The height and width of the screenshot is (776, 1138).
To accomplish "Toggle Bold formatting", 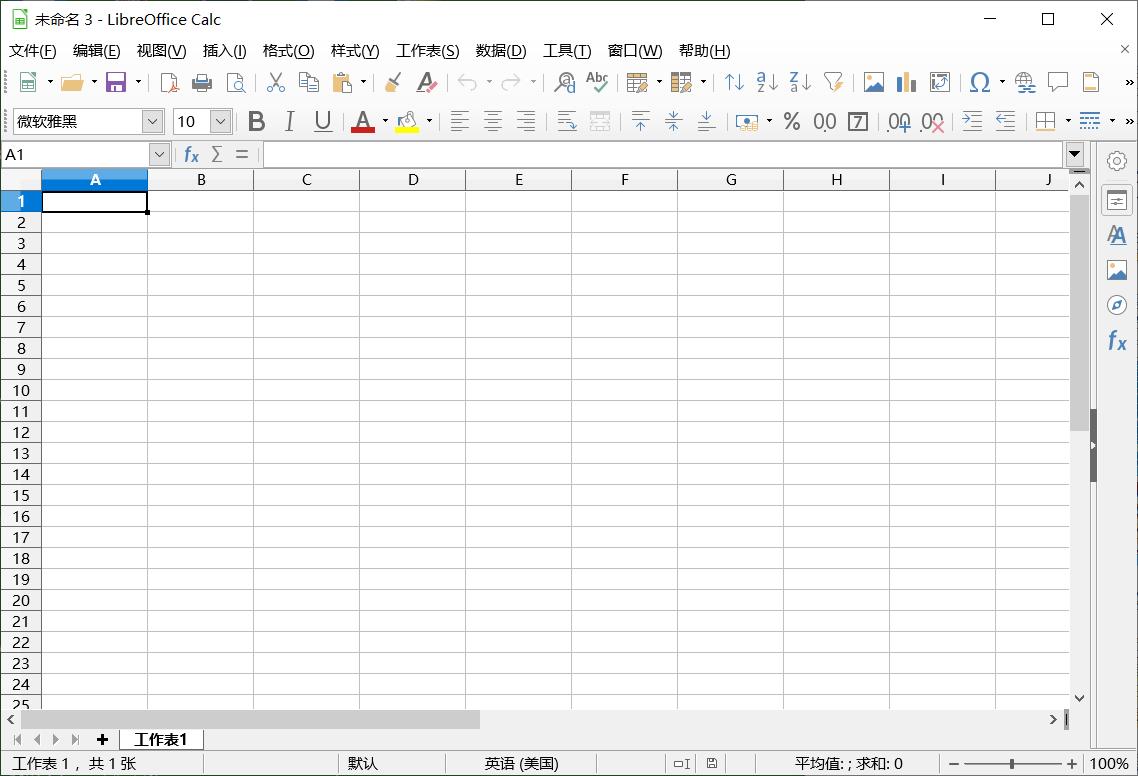I will [256, 121].
